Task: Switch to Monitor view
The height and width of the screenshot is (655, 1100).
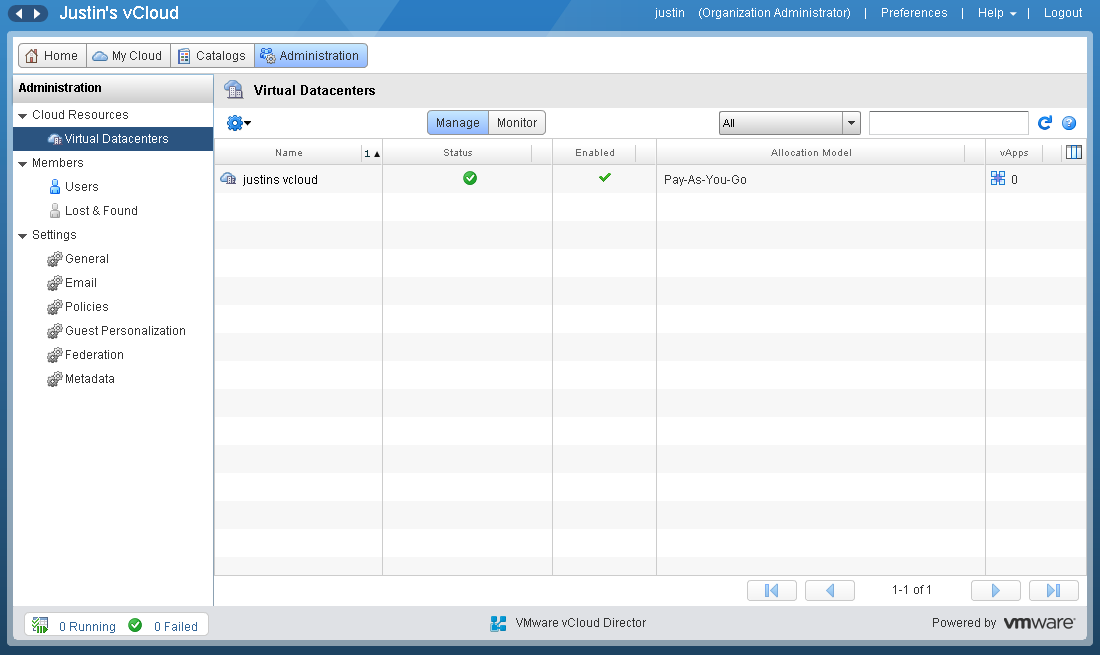Action: click(517, 123)
